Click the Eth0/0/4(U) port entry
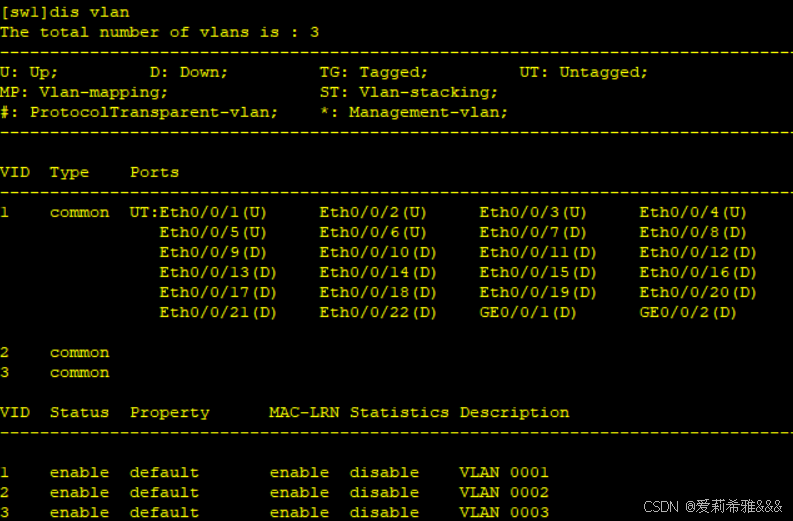Image resolution: width=793 pixels, height=521 pixels. 693,212
